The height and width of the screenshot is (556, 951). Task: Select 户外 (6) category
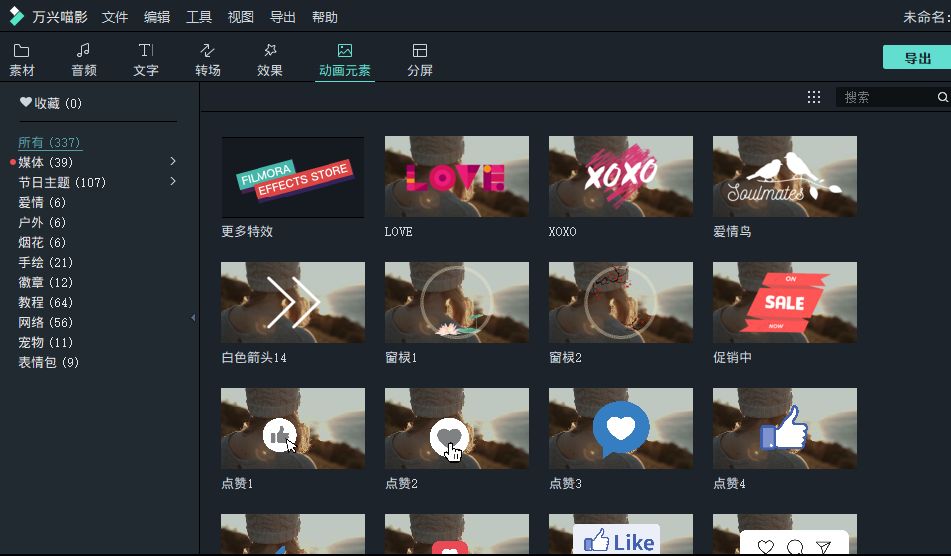click(42, 223)
